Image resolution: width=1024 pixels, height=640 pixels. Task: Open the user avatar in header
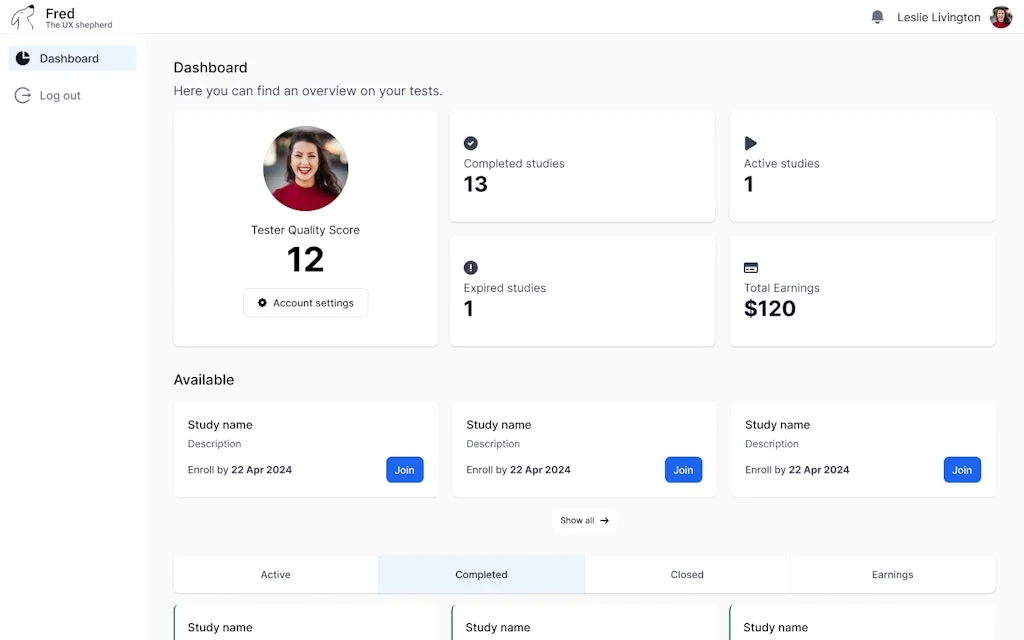point(1001,17)
